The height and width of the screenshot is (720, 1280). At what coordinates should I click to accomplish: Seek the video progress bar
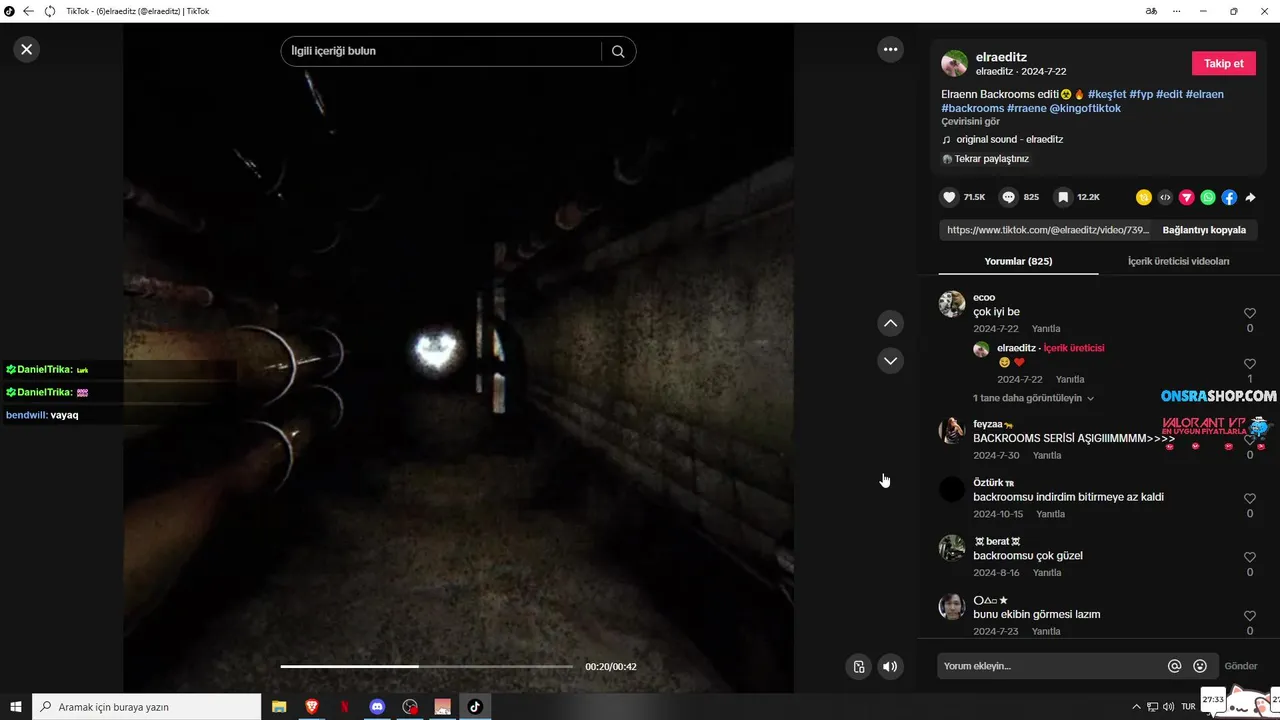click(427, 666)
